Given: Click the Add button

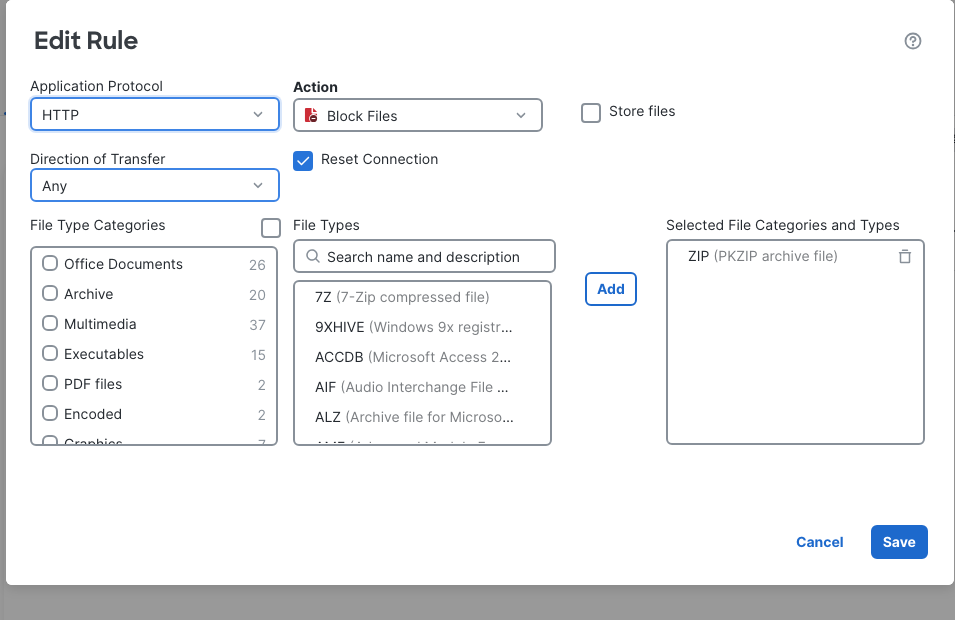Looking at the screenshot, I should (611, 289).
